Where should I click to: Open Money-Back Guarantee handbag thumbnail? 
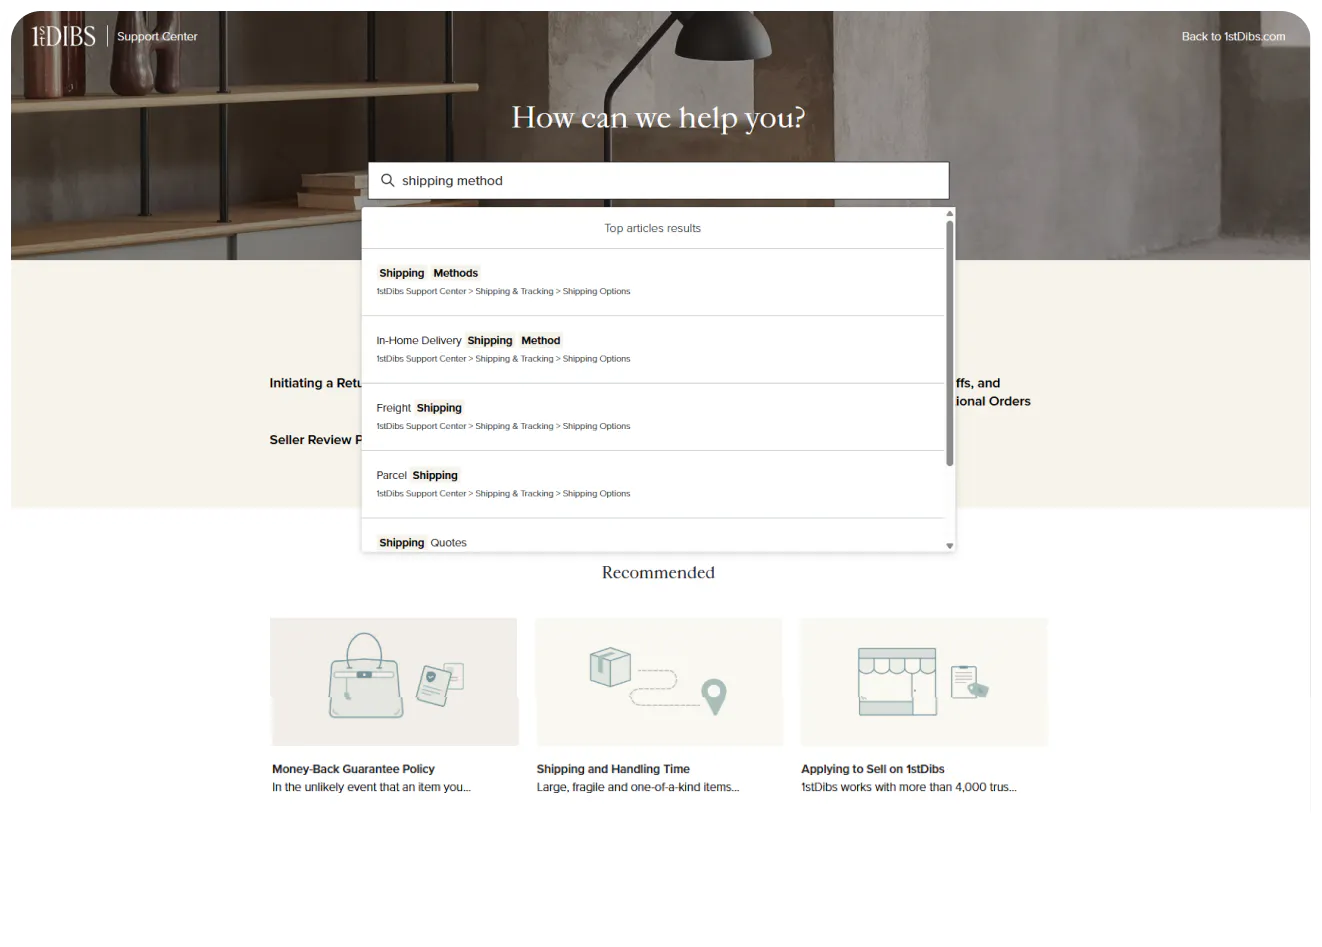pyautogui.click(x=394, y=682)
